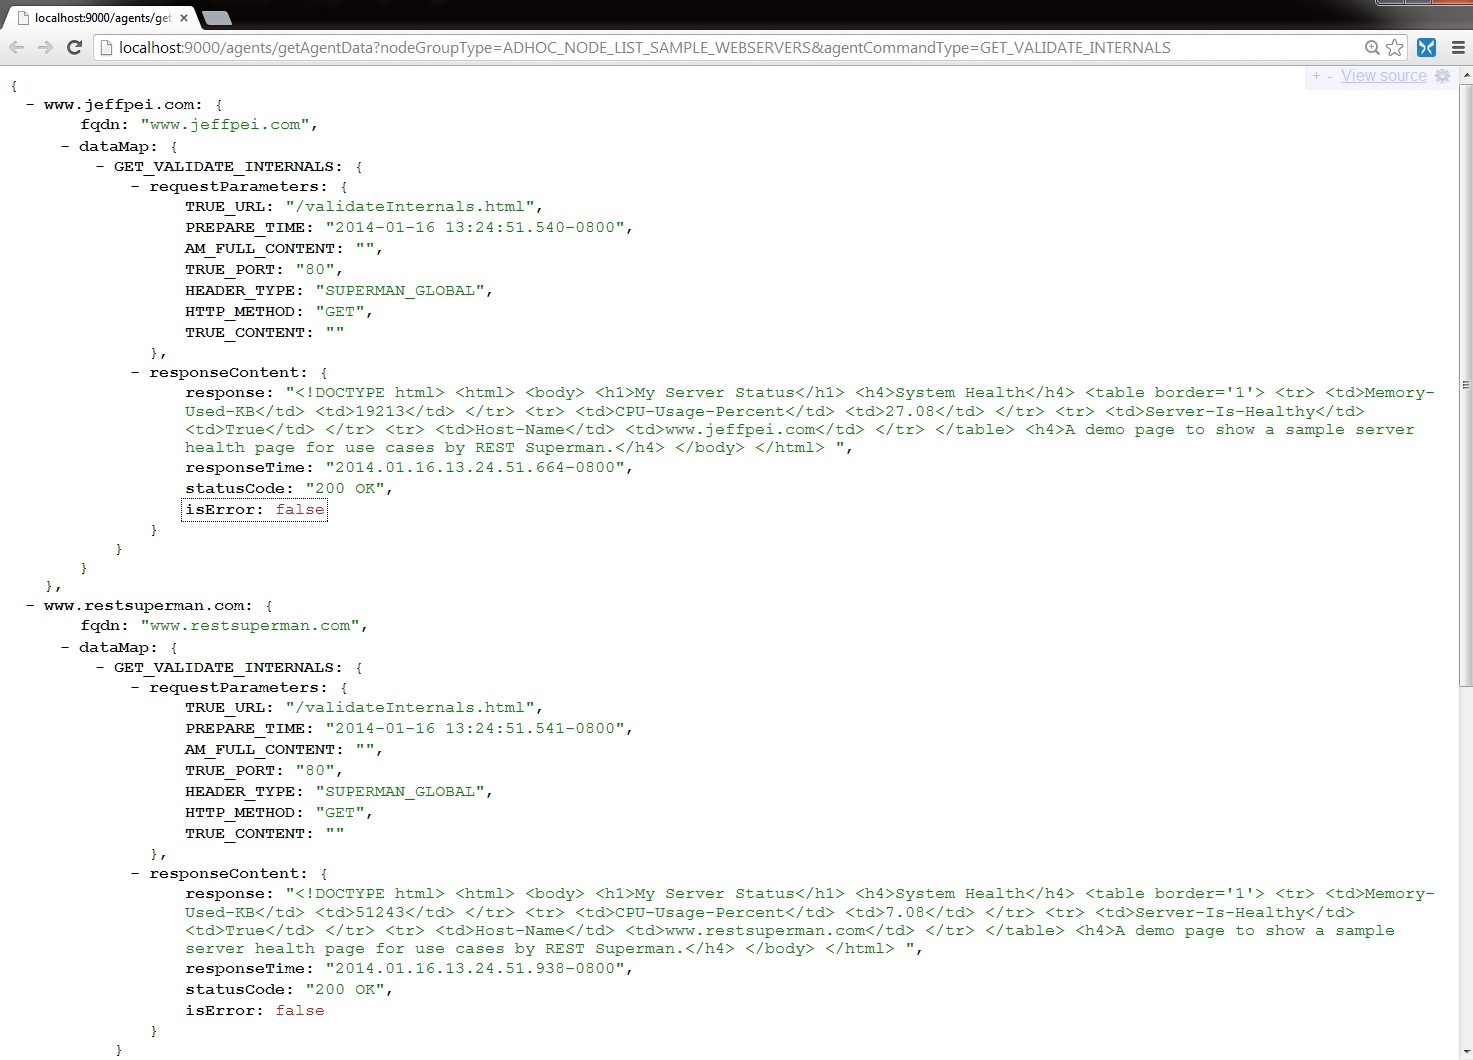Click the highlighted isError: false row

click(x=255, y=509)
